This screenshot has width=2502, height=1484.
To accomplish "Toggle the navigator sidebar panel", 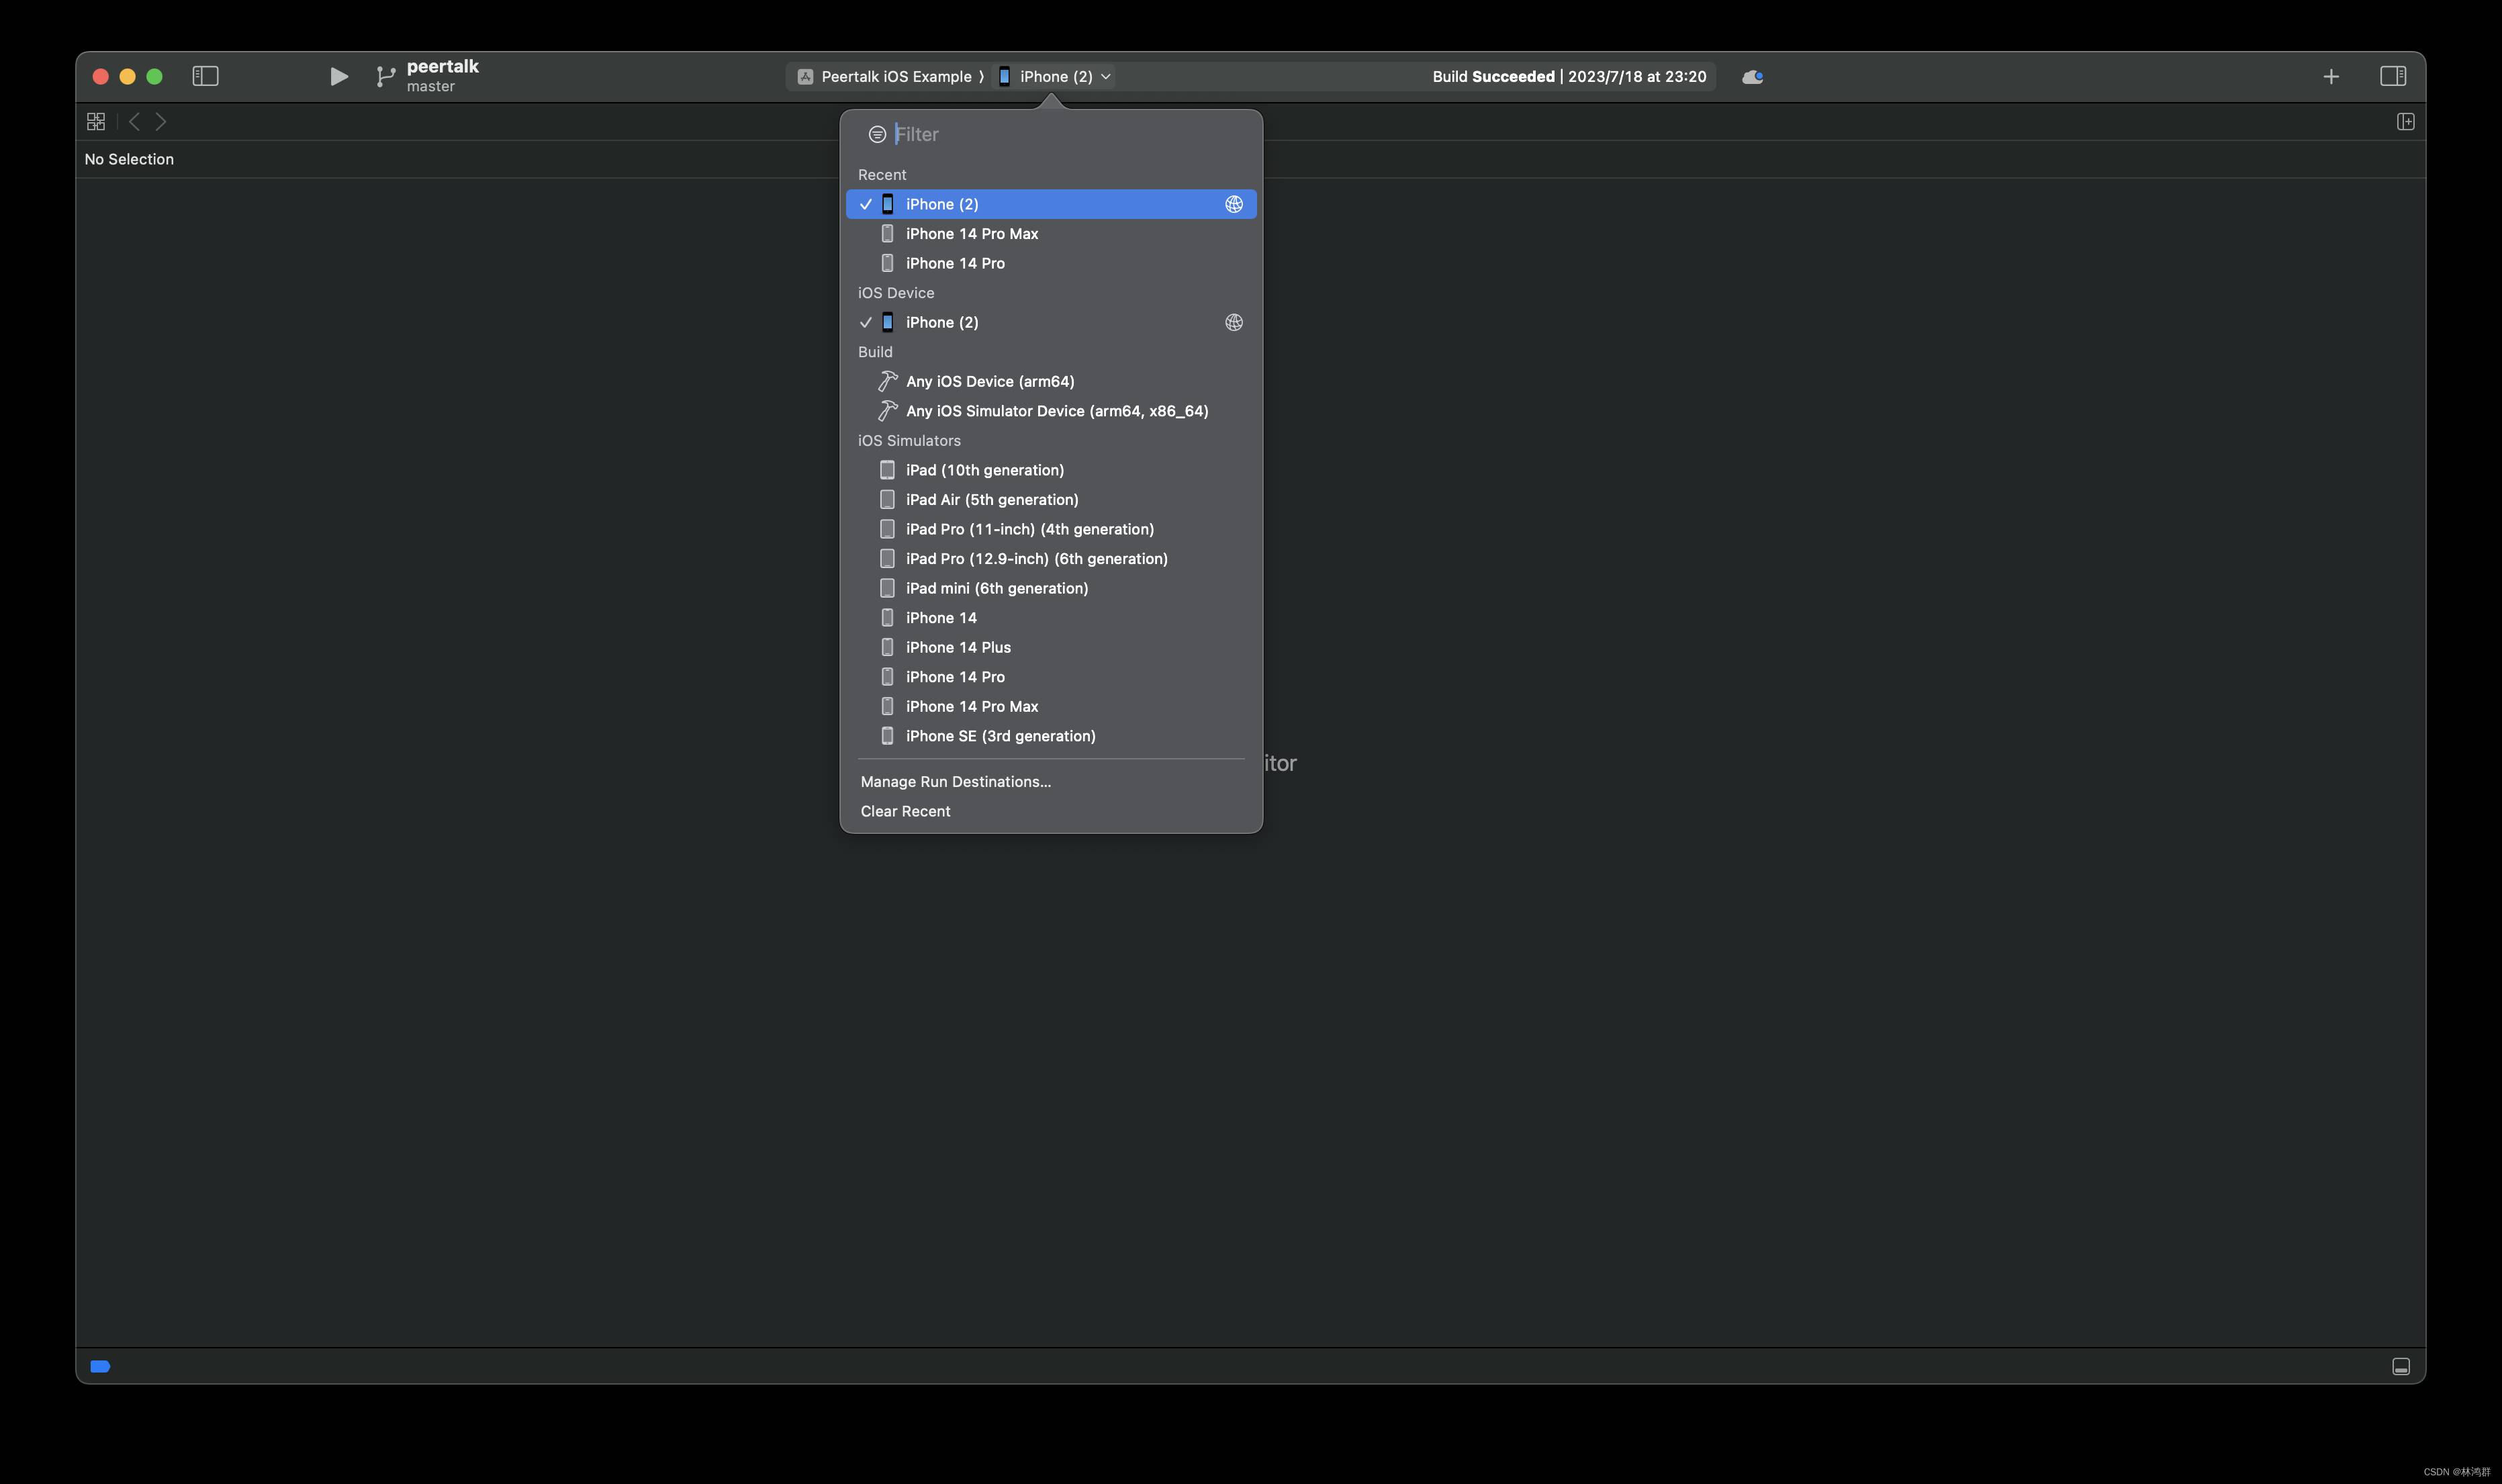I will (205, 76).
